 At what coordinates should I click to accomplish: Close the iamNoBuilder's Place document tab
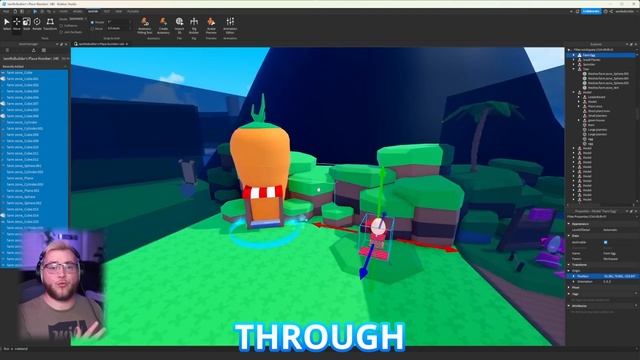point(127,44)
